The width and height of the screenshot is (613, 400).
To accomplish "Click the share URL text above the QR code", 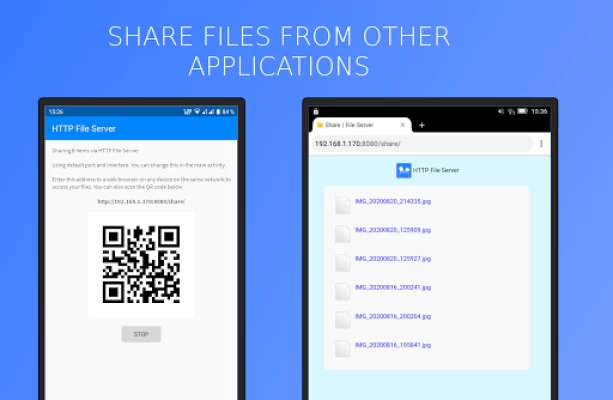I will pos(141,202).
